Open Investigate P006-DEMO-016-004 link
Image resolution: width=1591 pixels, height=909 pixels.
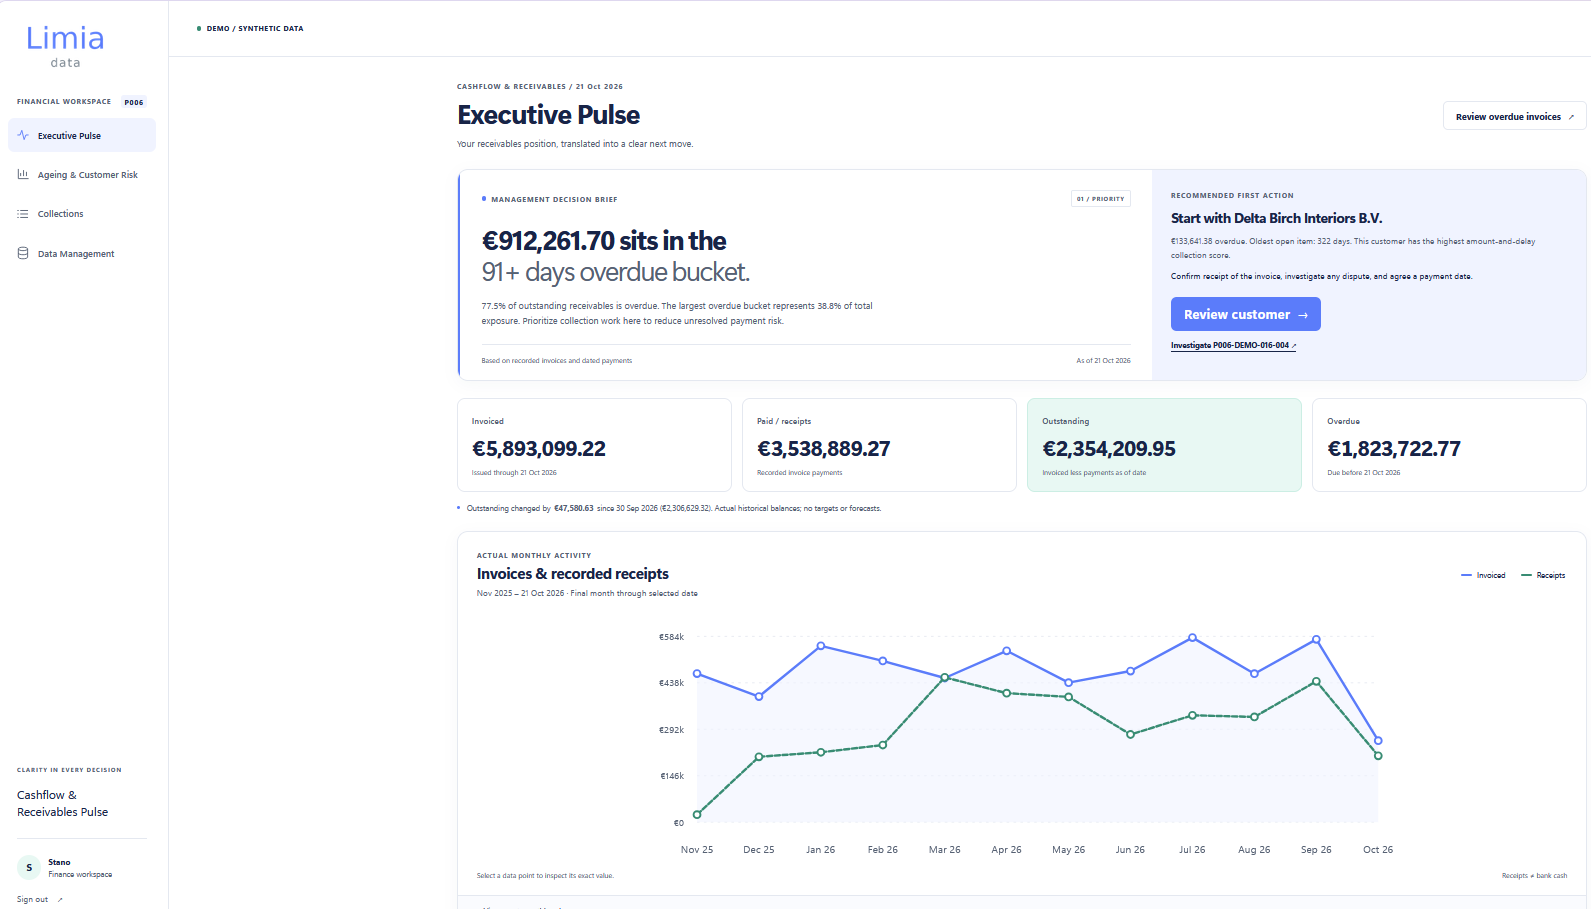point(1233,345)
